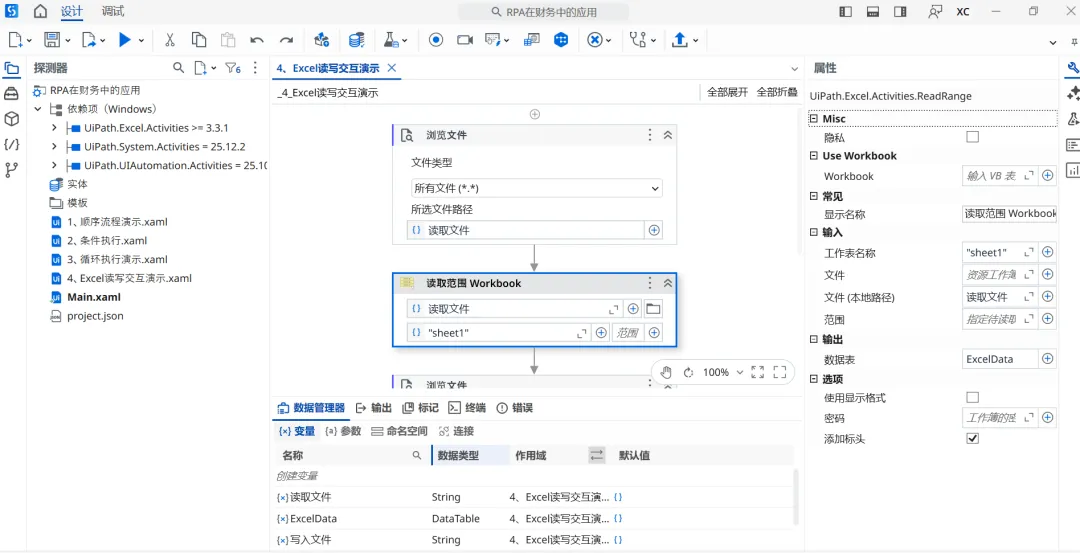Switch to the 输出 panel tab
The image size is (1080, 553).
tap(374, 408)
